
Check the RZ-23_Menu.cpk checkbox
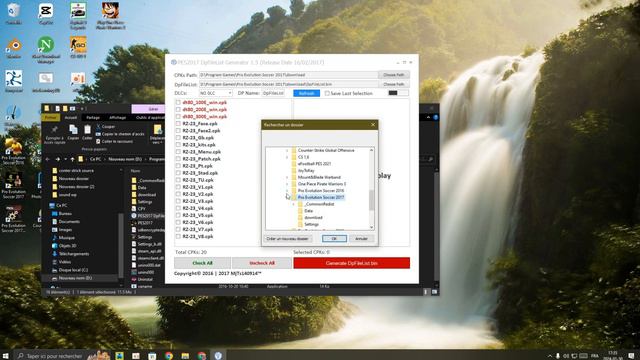[178, 151]
